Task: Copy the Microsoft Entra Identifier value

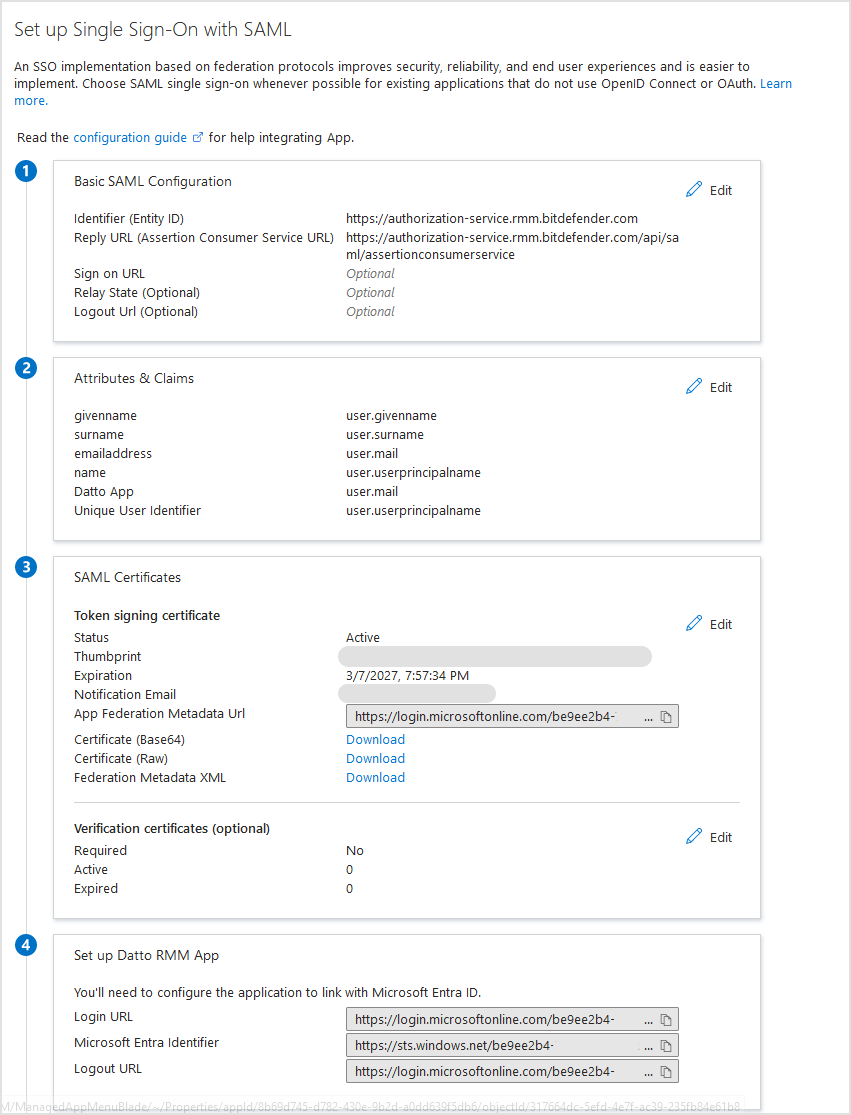Action: (x=666, y=1043)
